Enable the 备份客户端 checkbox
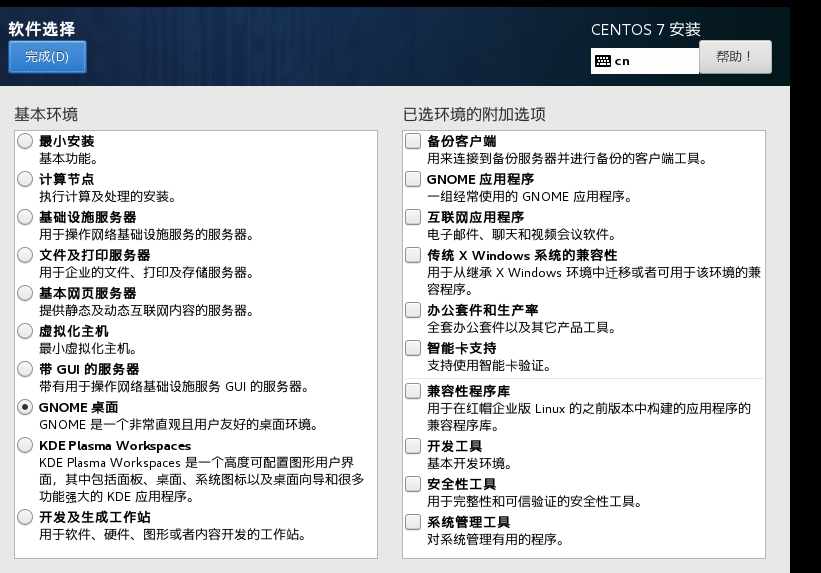 pos(413,141)
